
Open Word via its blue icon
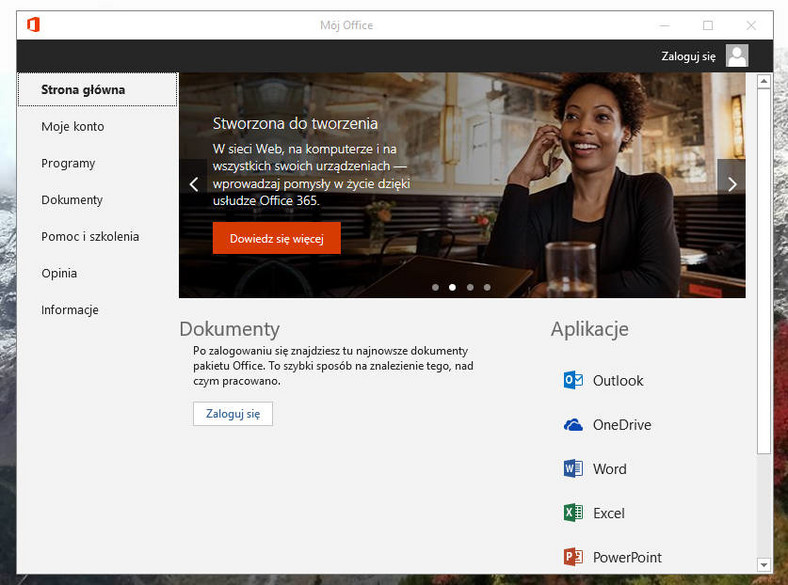click(573, 469)
